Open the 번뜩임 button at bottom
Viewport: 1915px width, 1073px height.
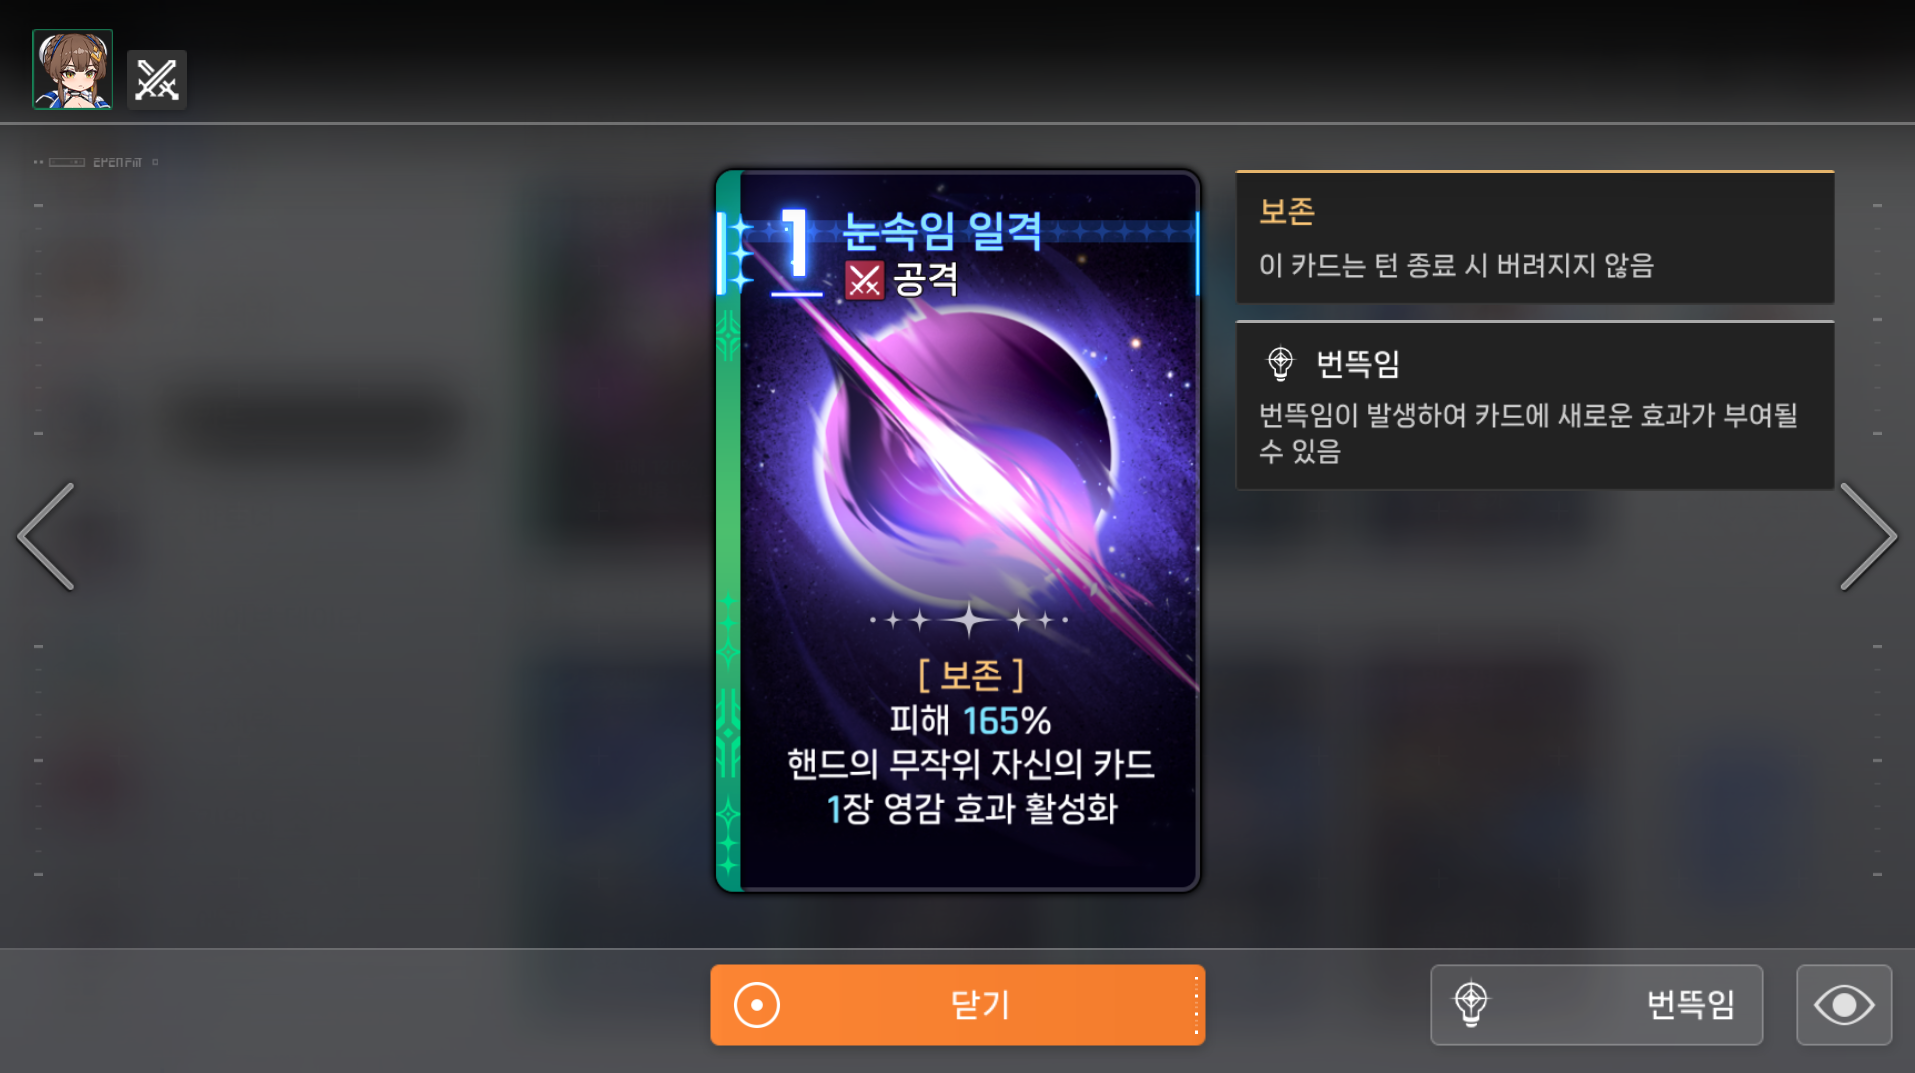coord(1596,1005)
